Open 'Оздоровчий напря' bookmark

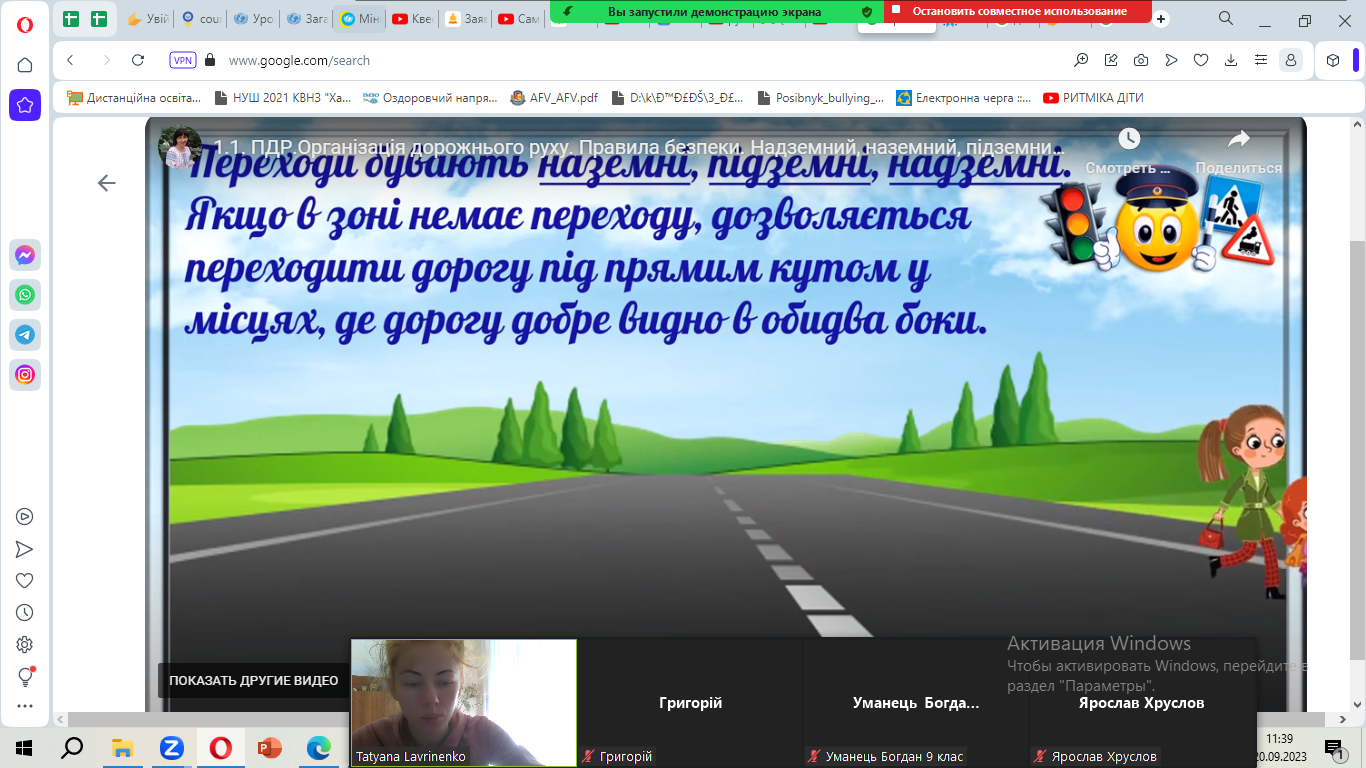(x=429, y=98)
